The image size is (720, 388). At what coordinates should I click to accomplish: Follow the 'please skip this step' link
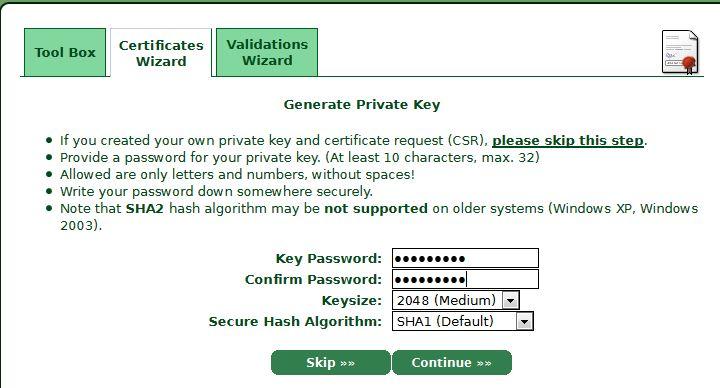point(568,141)
